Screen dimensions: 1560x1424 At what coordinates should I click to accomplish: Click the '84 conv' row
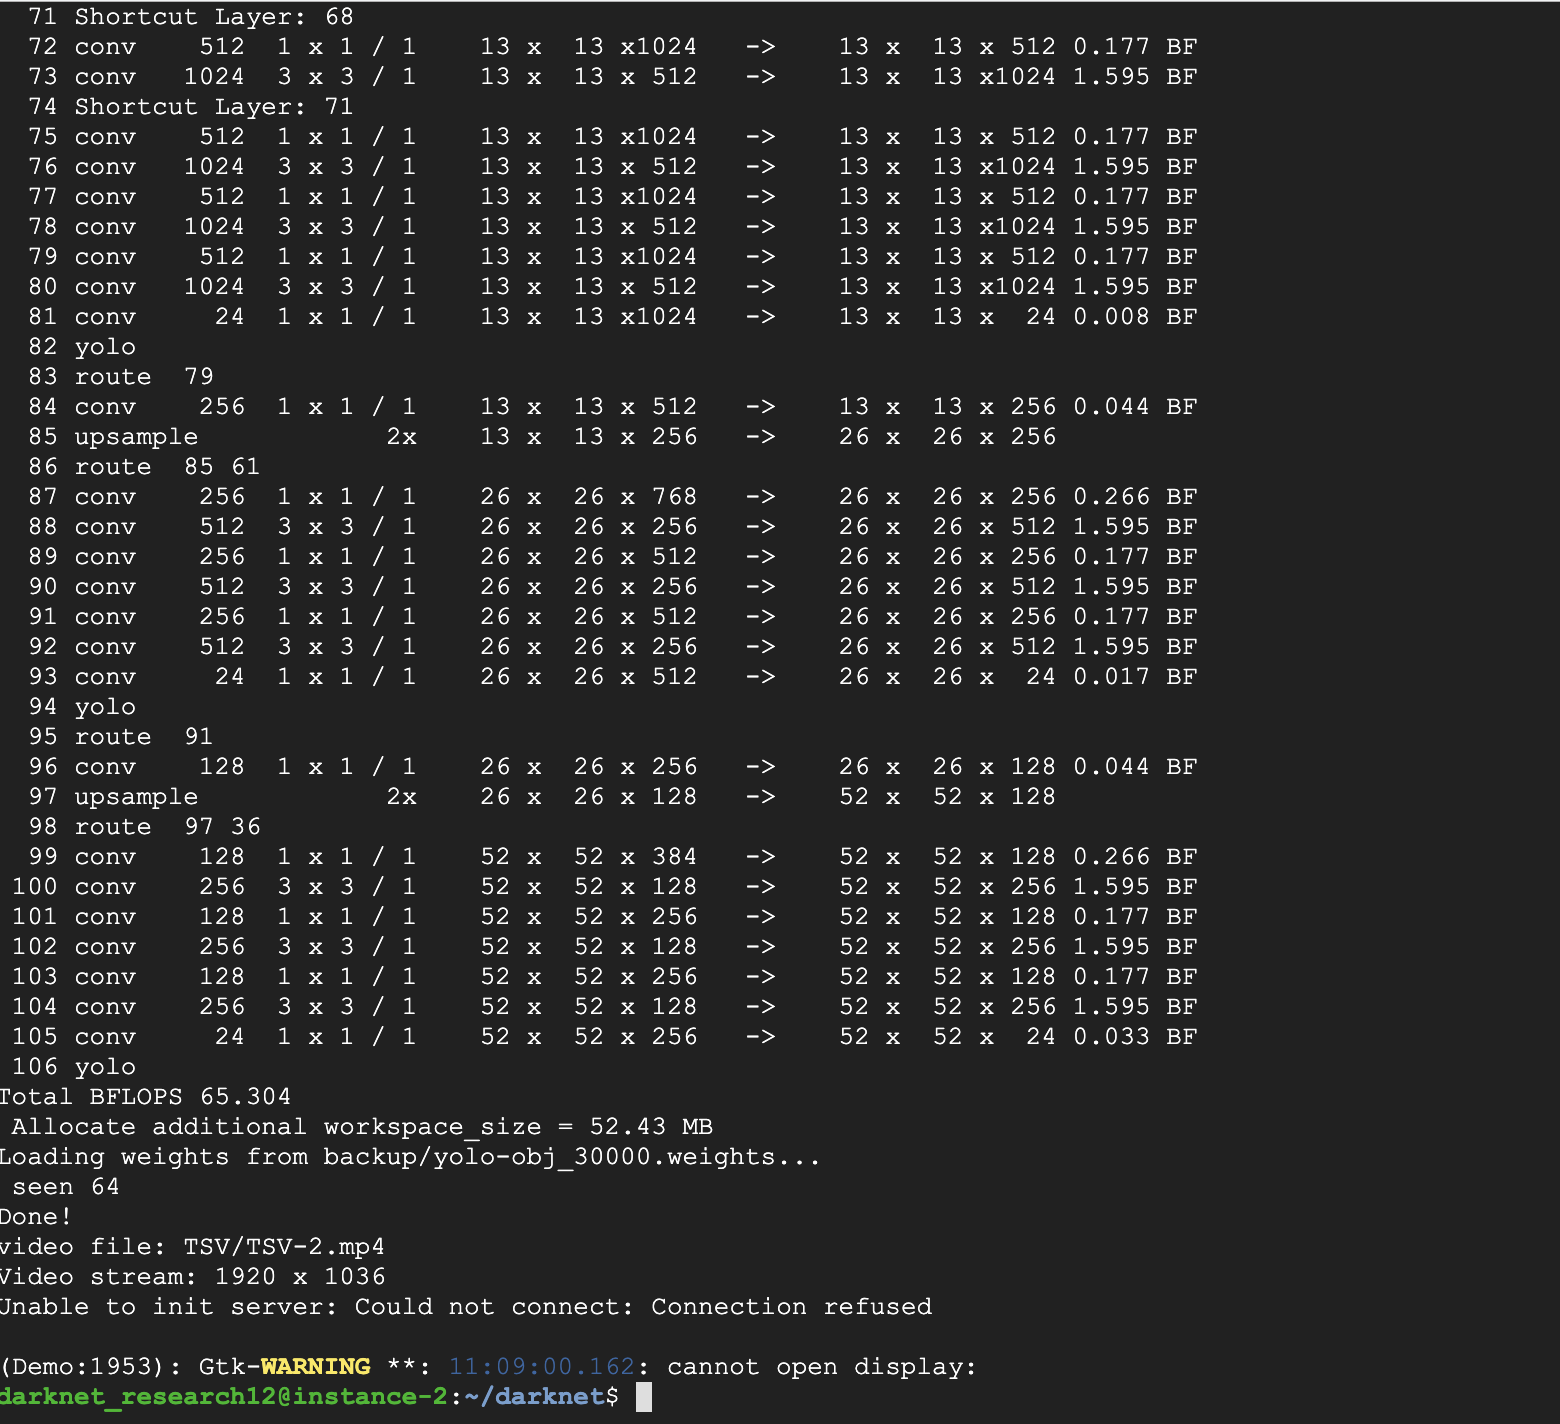613,407
